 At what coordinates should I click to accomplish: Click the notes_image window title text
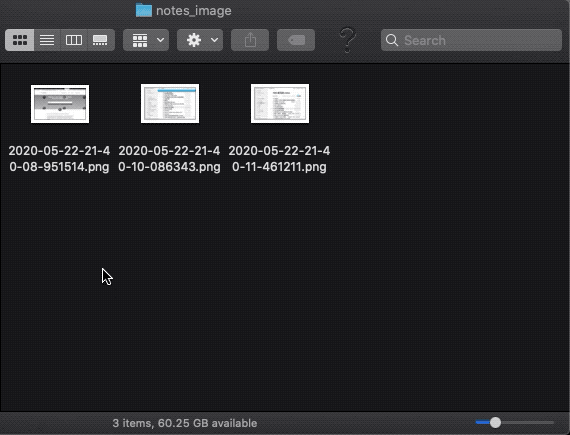click(x=194, y=11)
